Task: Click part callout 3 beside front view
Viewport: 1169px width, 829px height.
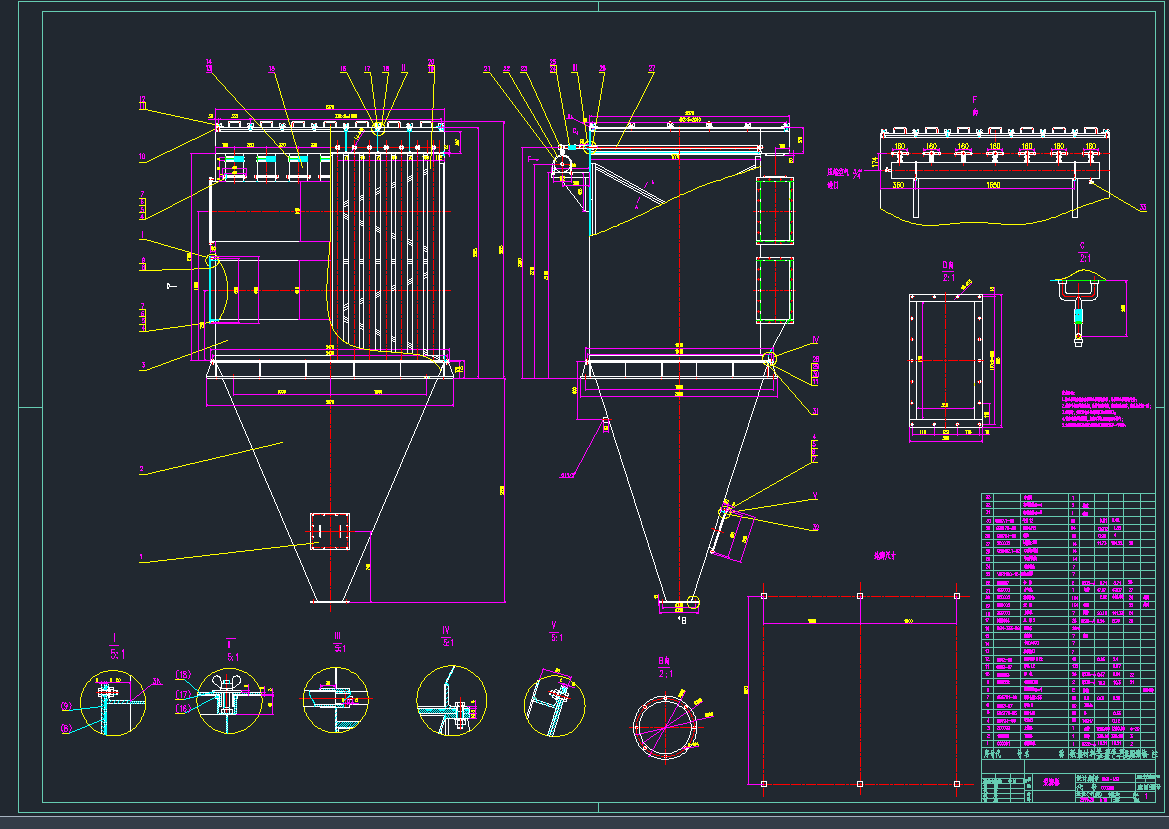Action: pyautogui.click(x=143, y=366)
